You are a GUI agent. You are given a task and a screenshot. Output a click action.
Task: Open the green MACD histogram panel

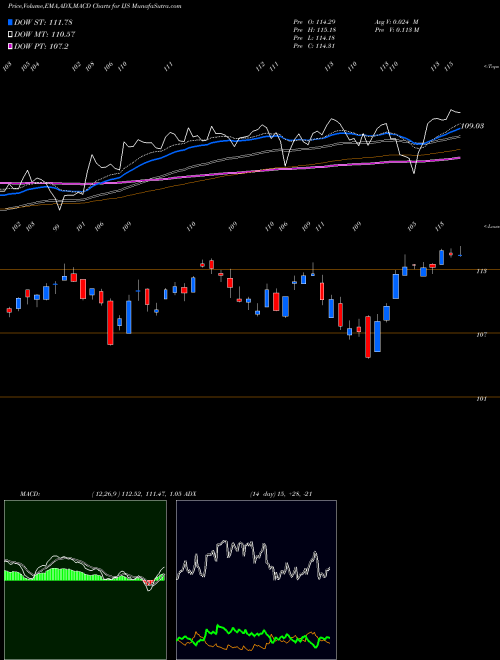[85, 580]
